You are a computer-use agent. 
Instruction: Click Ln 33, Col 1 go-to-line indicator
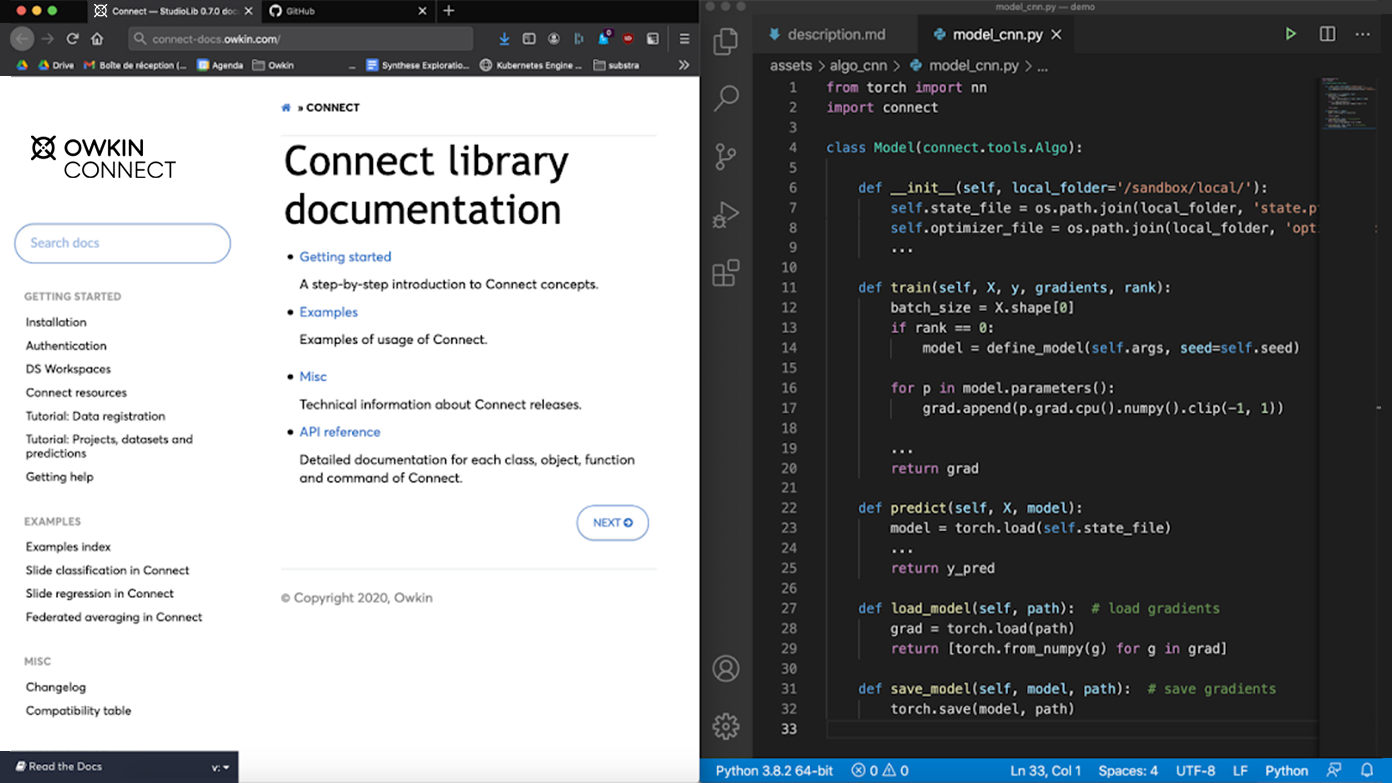point(1046,771)
